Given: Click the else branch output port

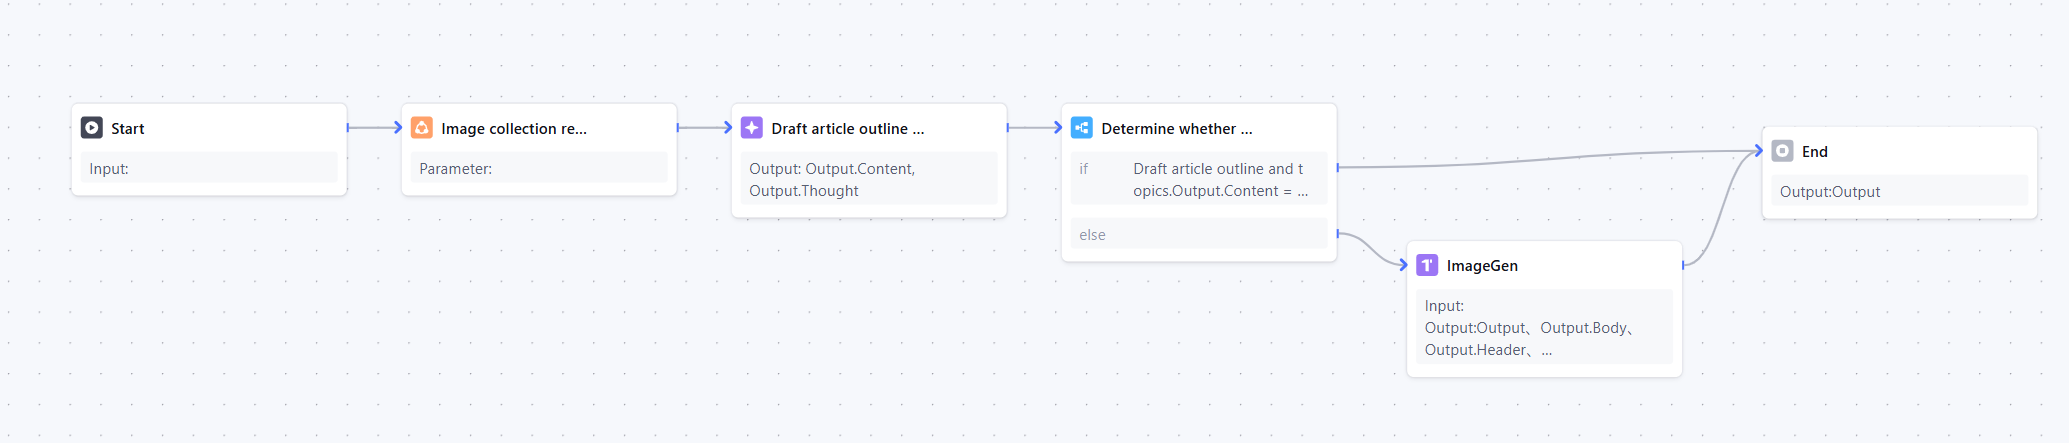Looking at the screenshot, I should (1338, 234).
